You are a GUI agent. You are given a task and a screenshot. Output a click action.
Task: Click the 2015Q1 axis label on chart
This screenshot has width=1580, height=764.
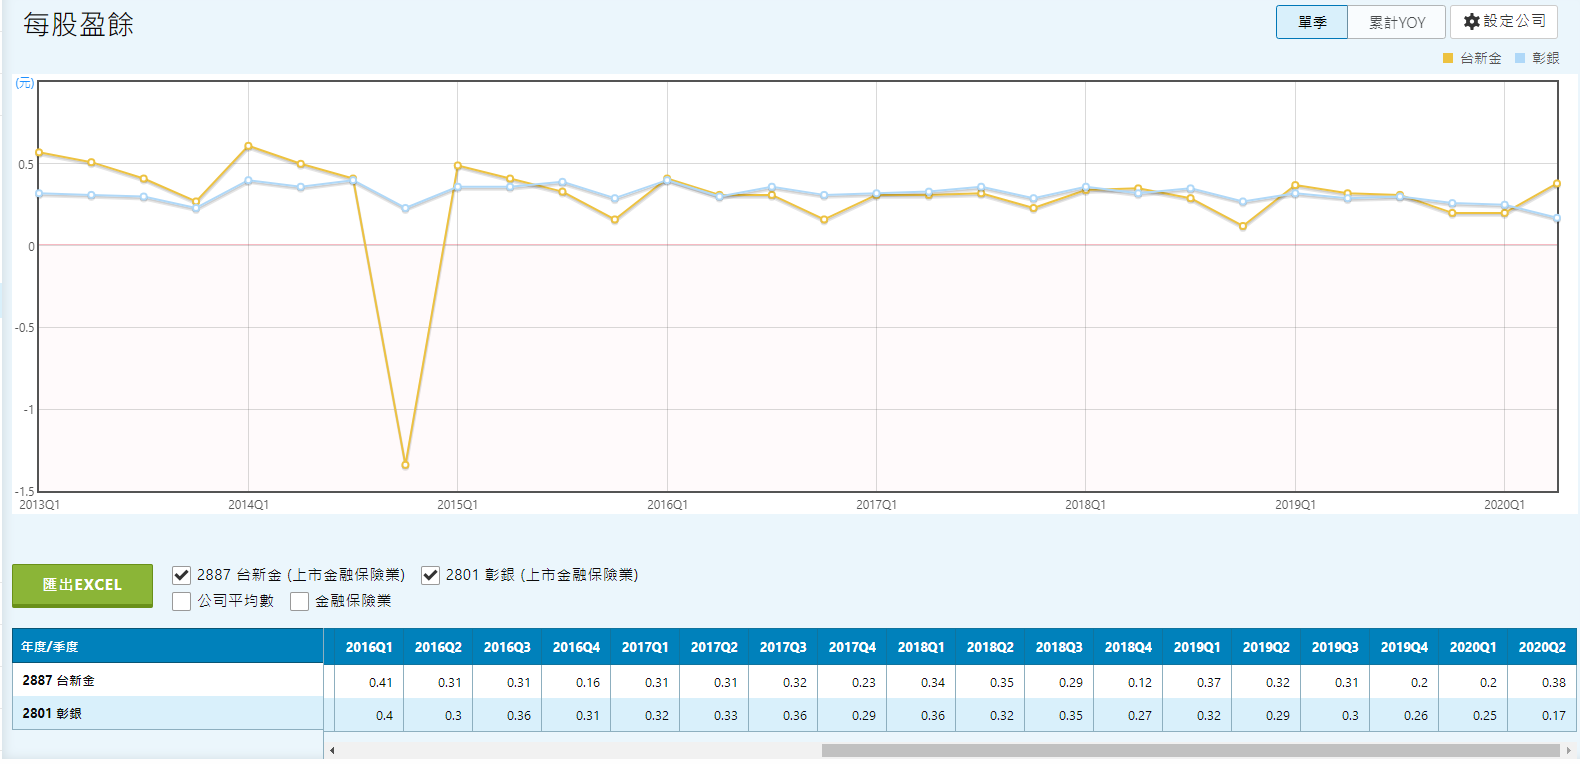pos(457,505)
